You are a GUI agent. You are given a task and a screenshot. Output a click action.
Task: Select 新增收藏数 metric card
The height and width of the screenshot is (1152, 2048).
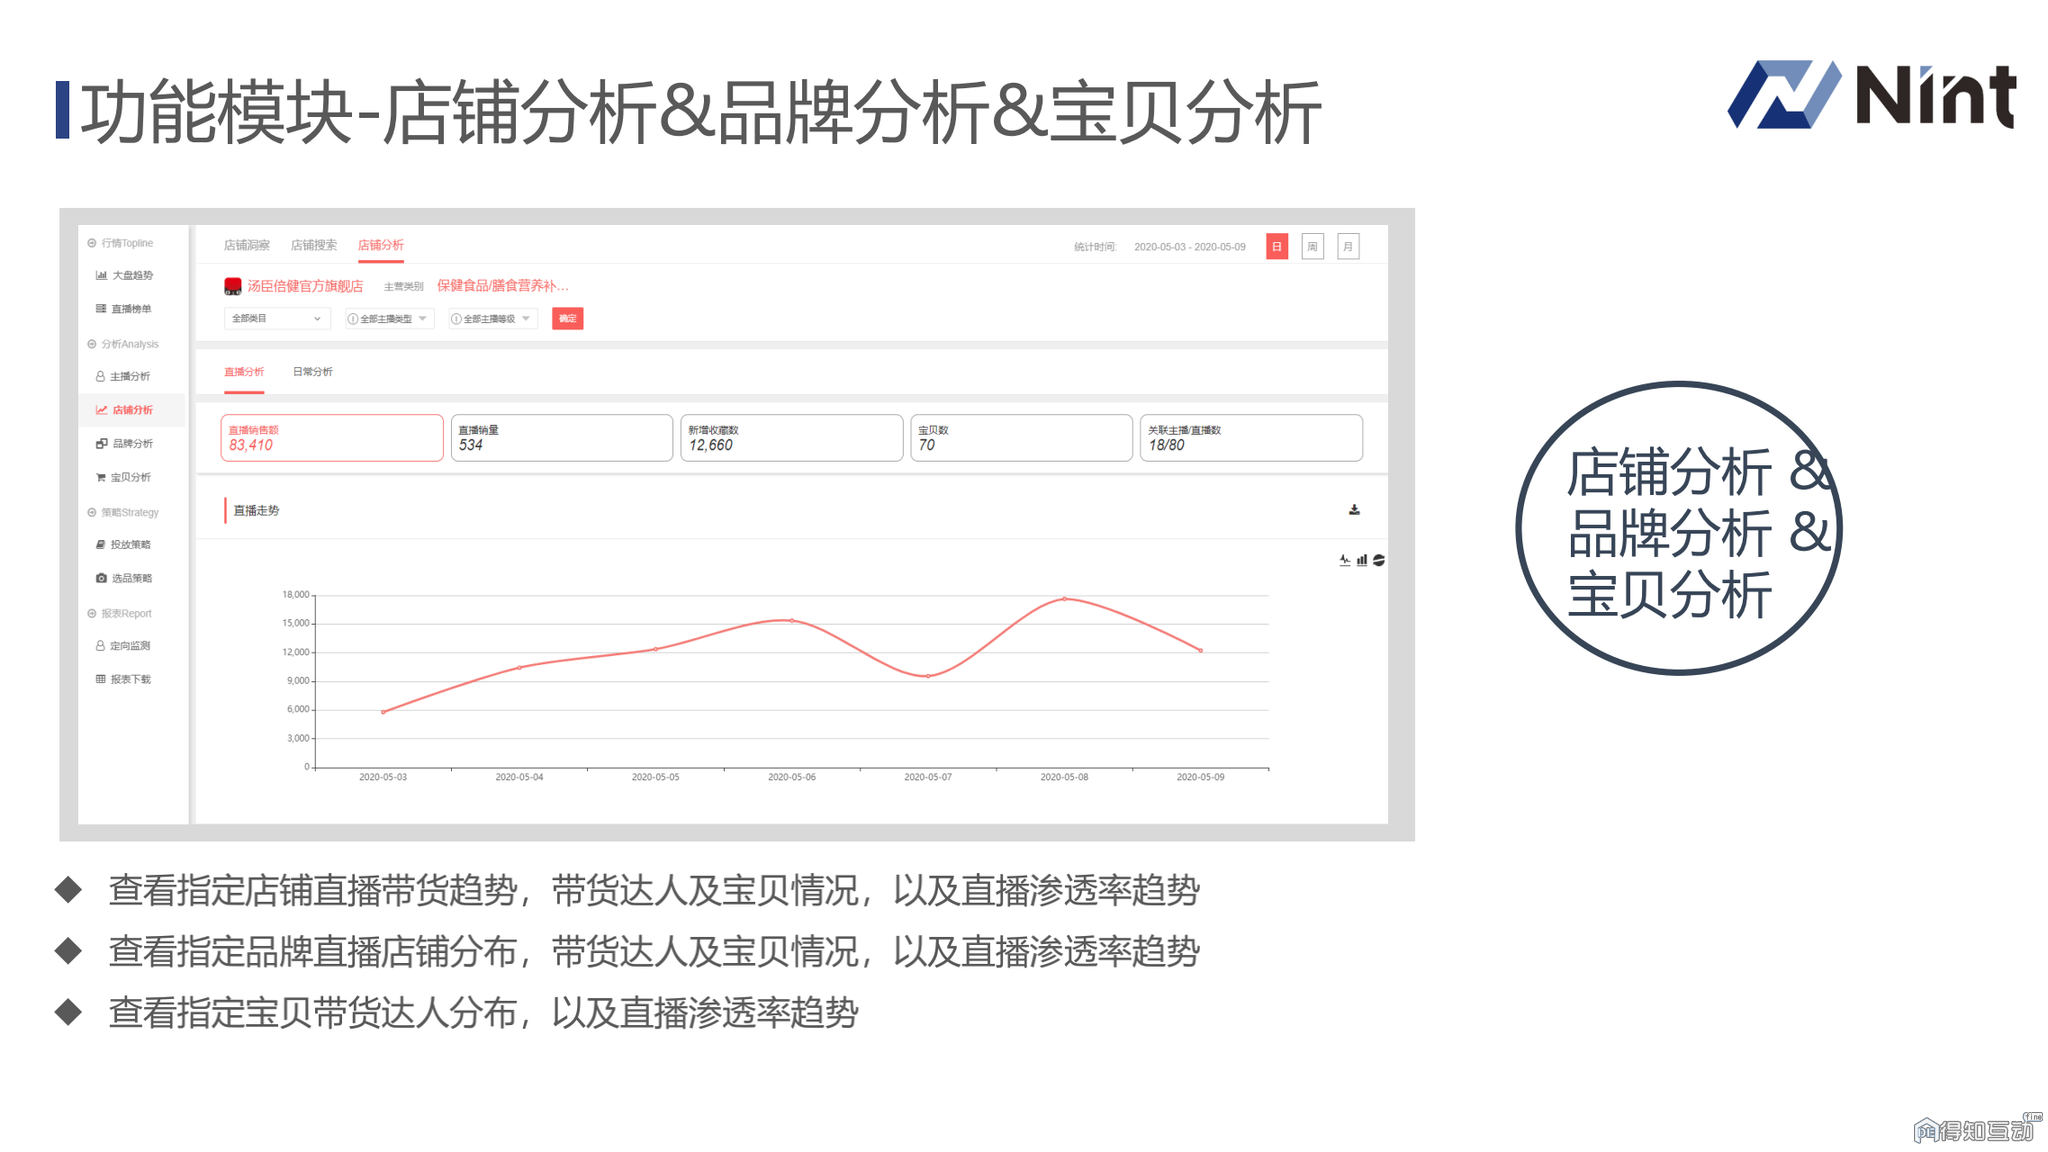pyautogui.click(x=792, y=438)
